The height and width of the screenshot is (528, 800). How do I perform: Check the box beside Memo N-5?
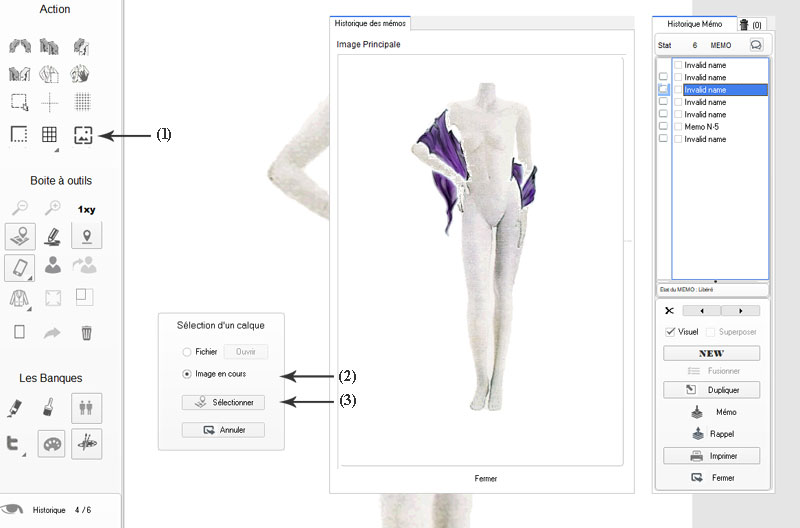pos(663,127)
